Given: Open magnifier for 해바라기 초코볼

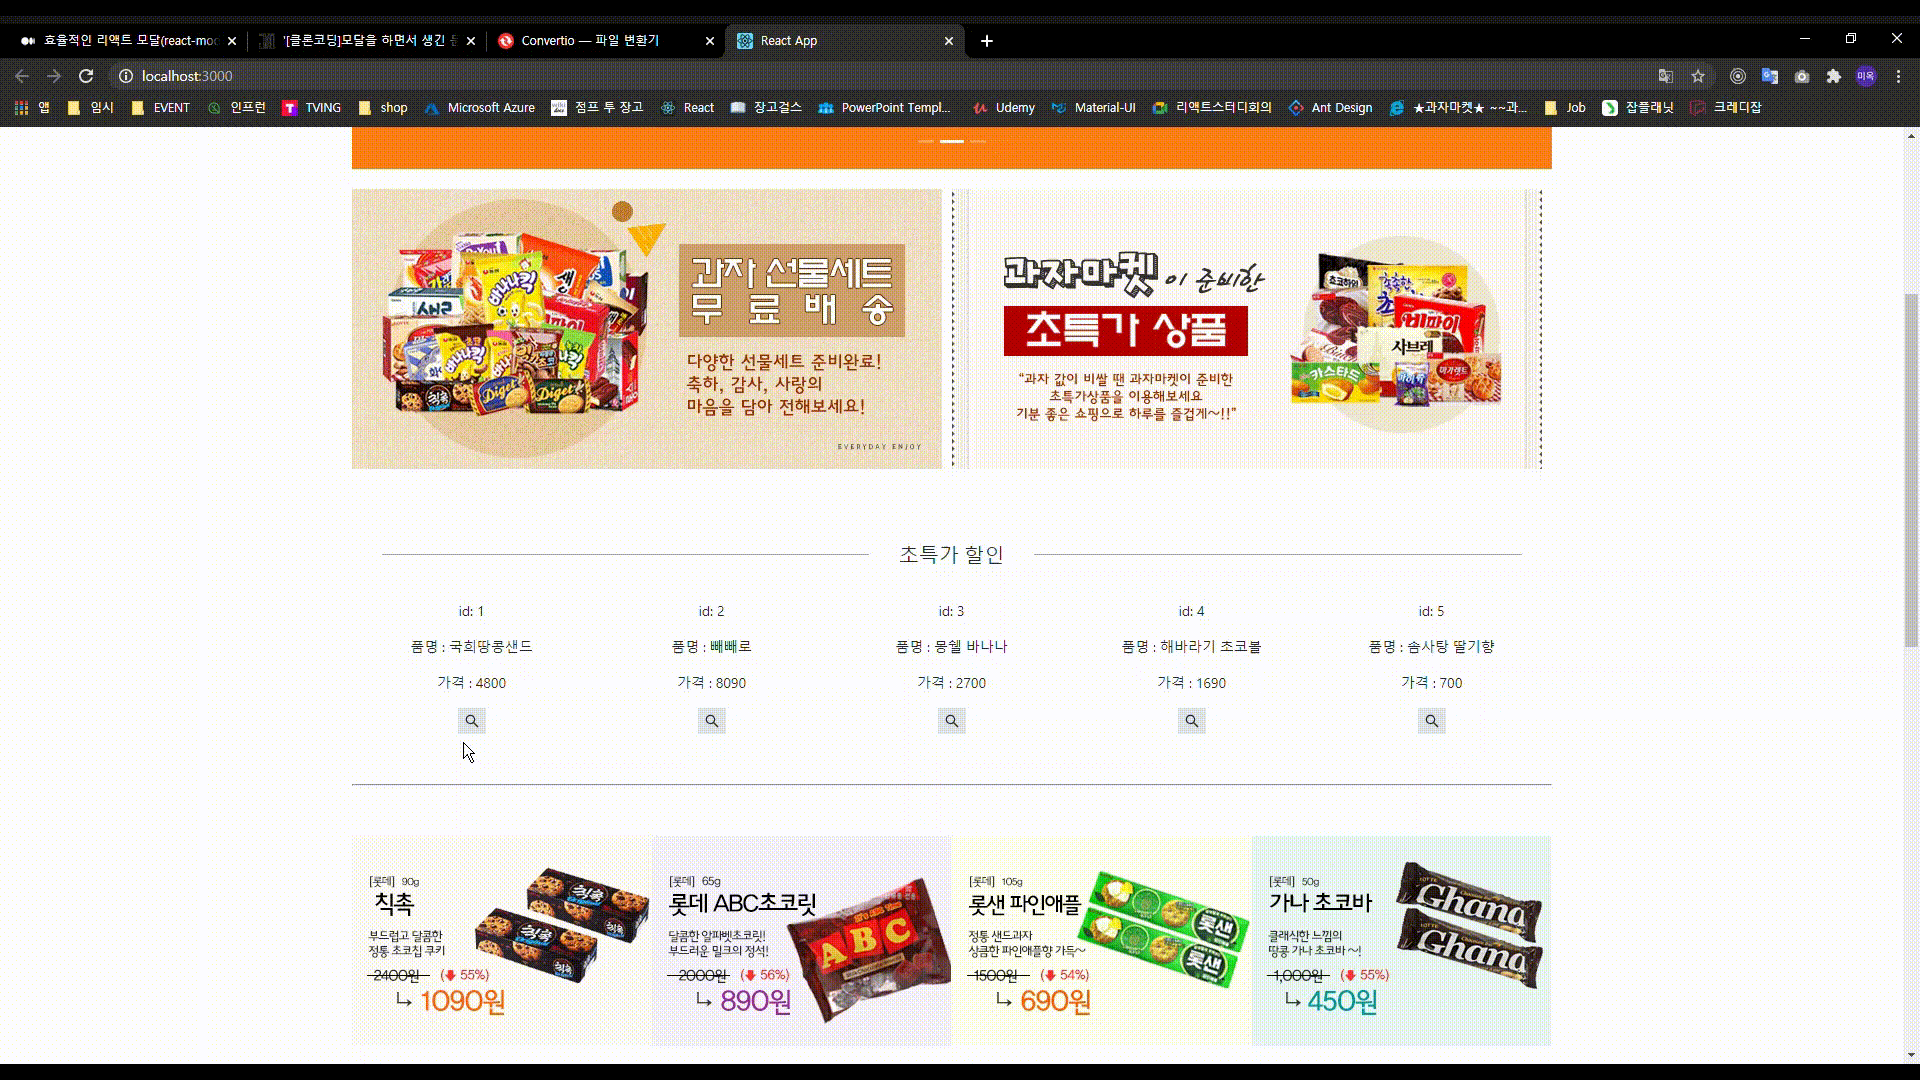Looking at the screenshot, I should [x=1191, y=721].
